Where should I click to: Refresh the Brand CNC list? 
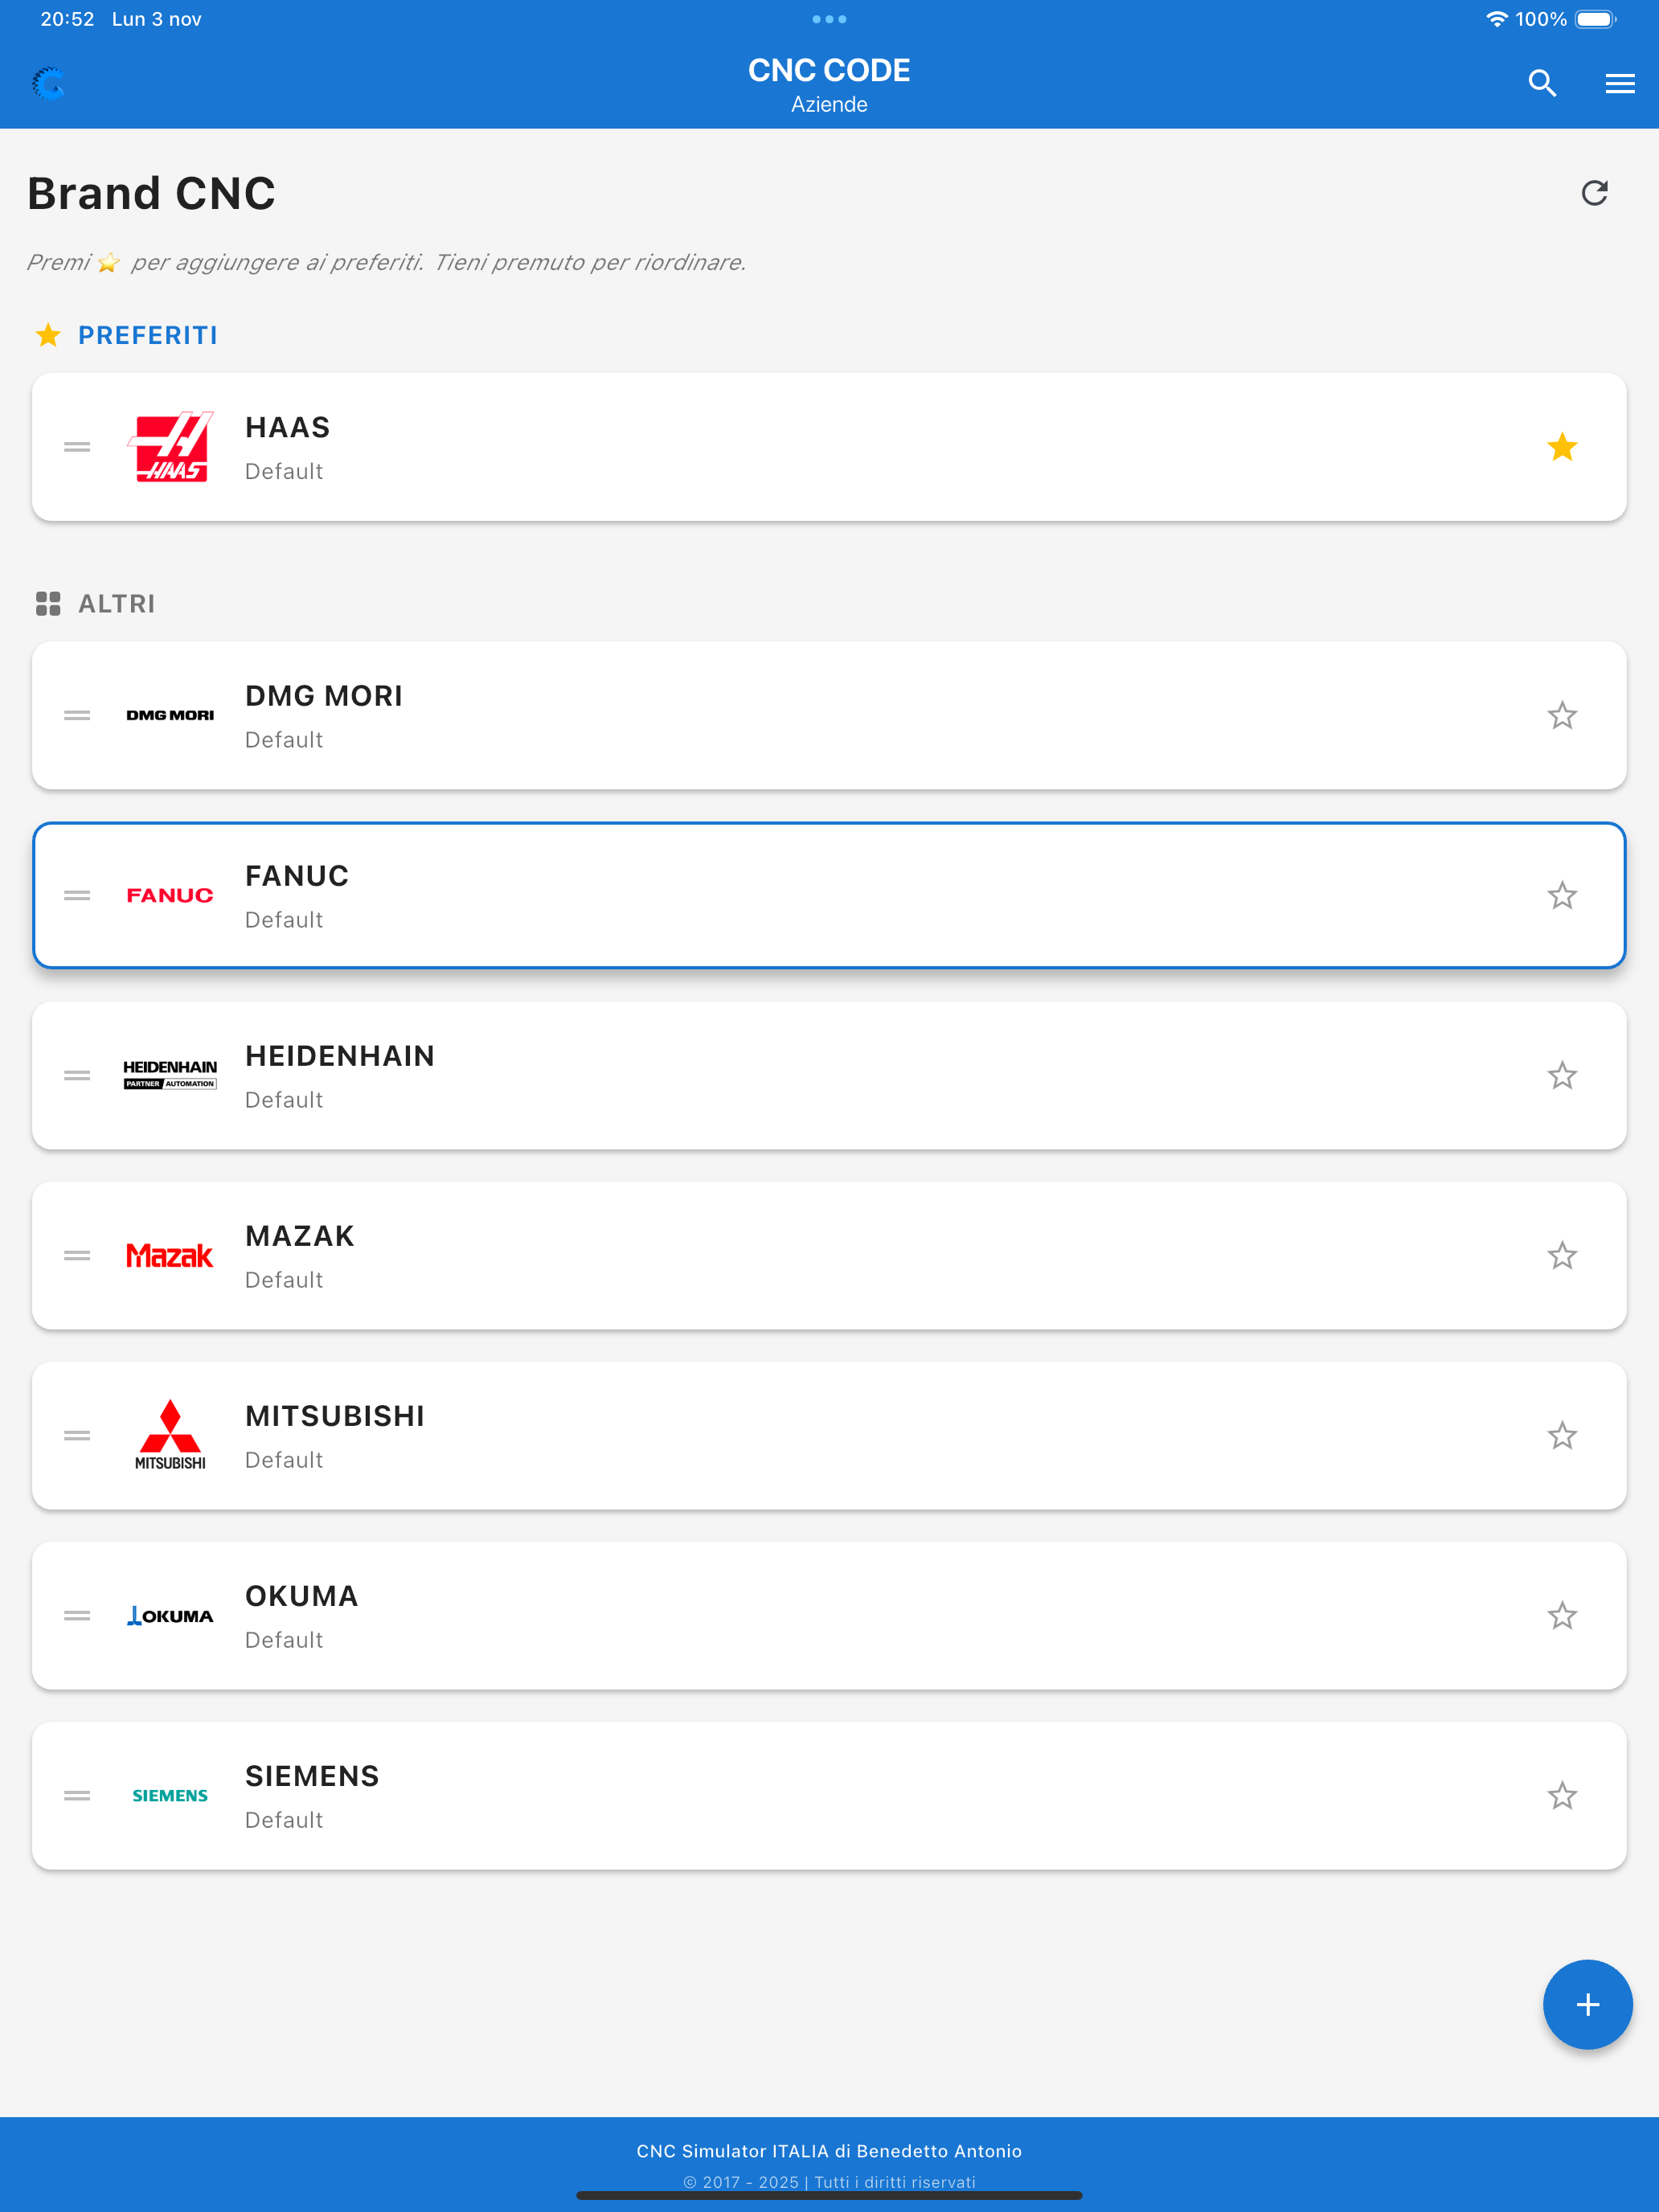1594,192
